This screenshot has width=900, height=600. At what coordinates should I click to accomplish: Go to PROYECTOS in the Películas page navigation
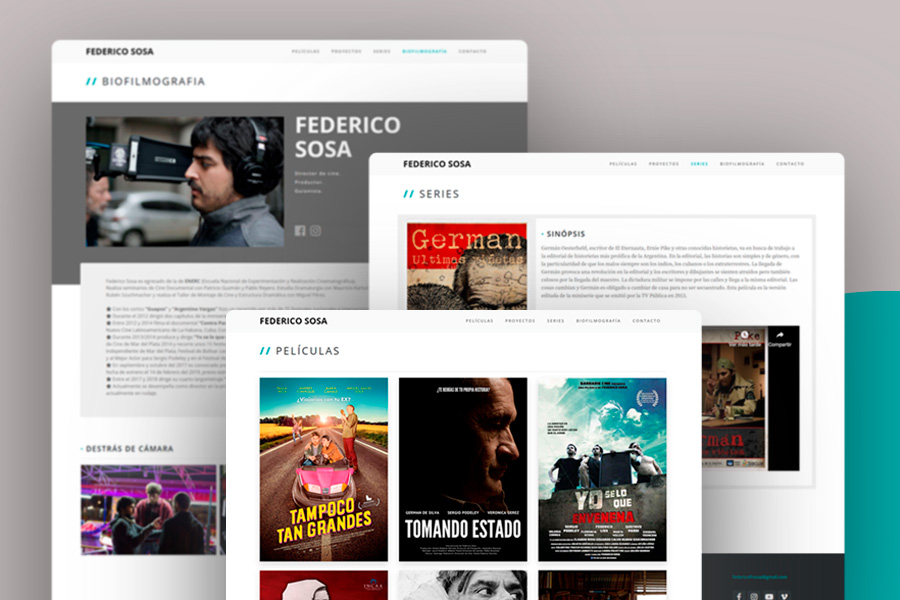(520, 321)
